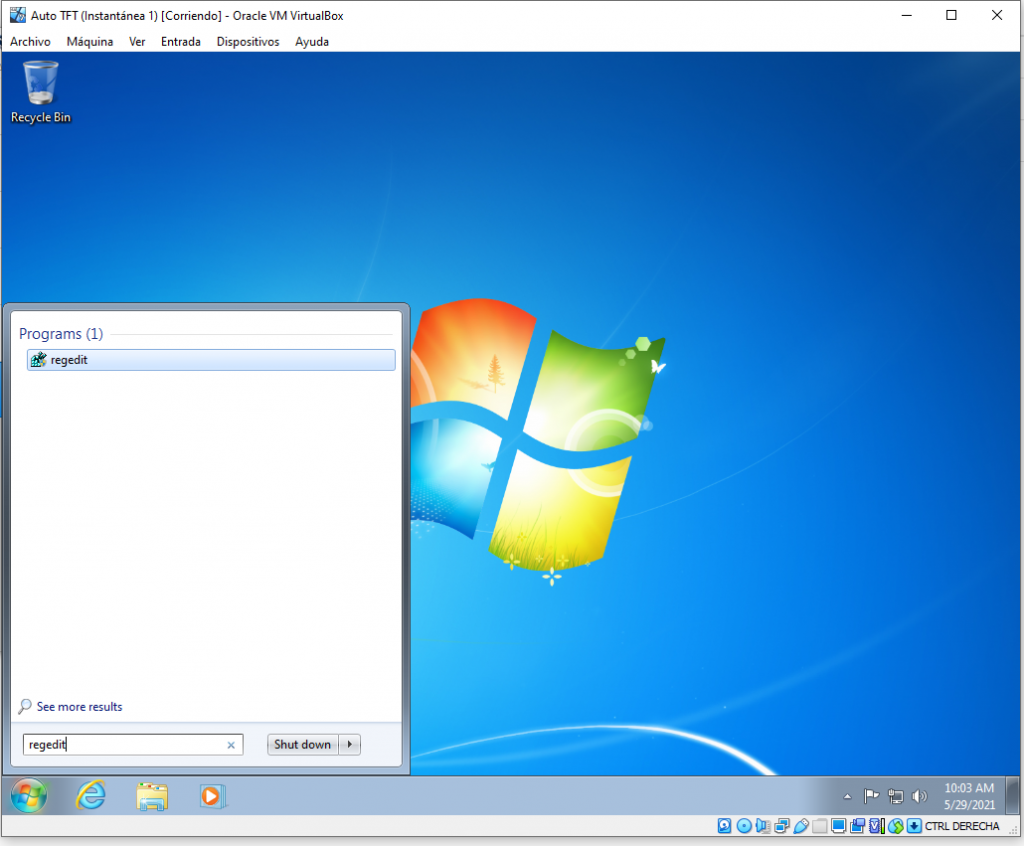Expand the Shut down options arrow

click(x=349, y=745)
